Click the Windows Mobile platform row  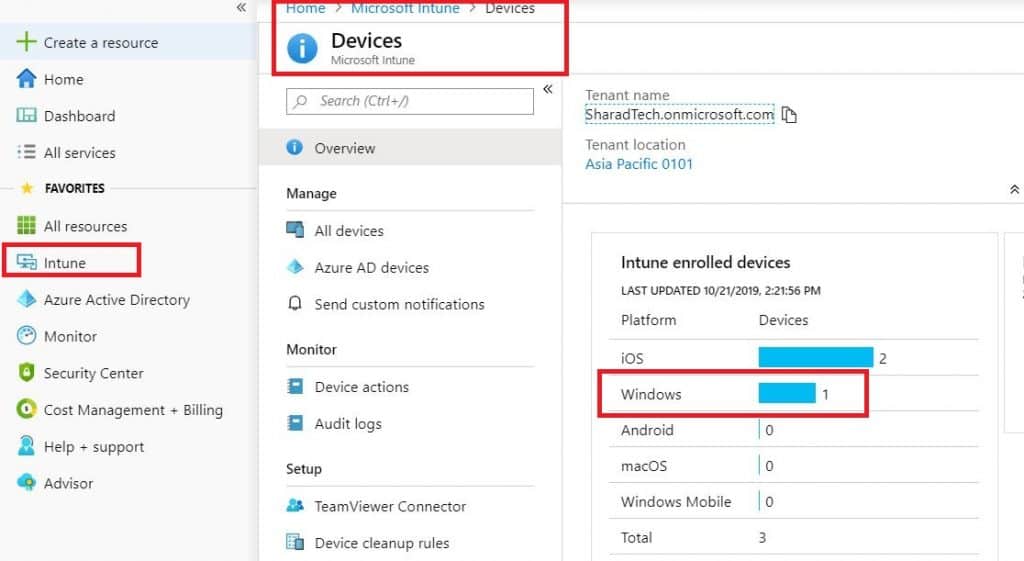click(x=793, y=502)
